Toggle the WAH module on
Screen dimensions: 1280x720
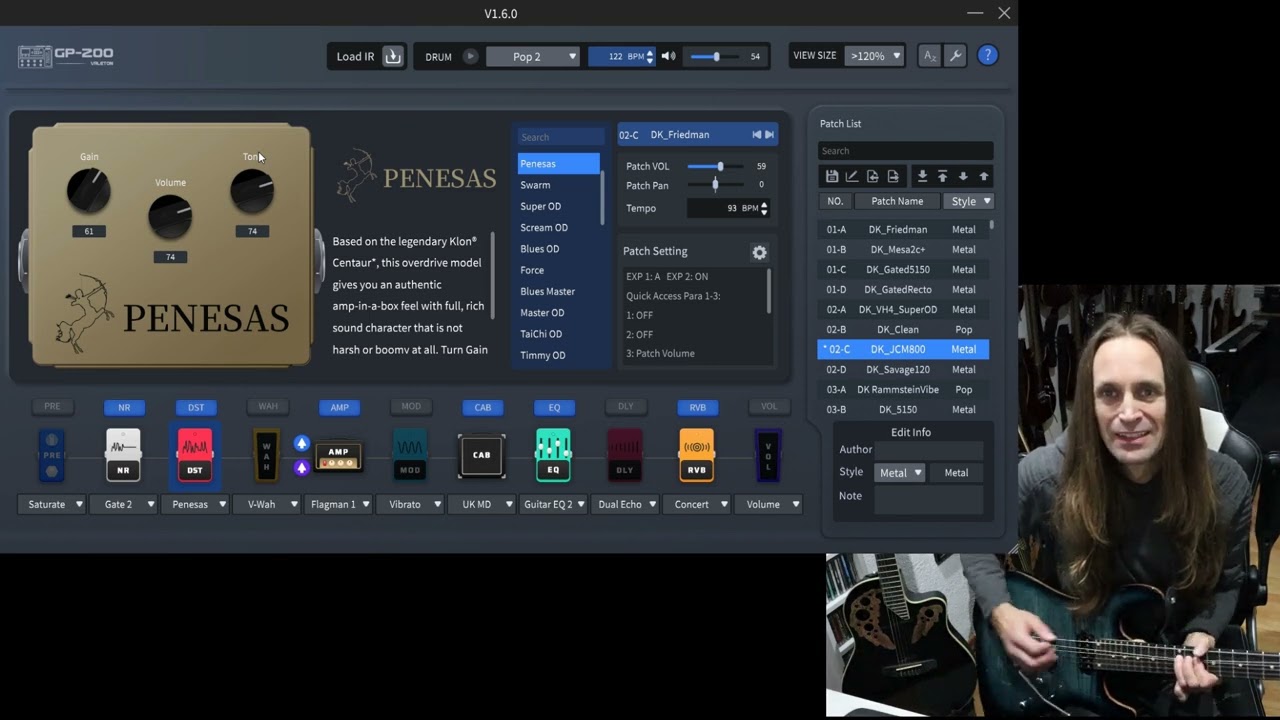(268, 406)
